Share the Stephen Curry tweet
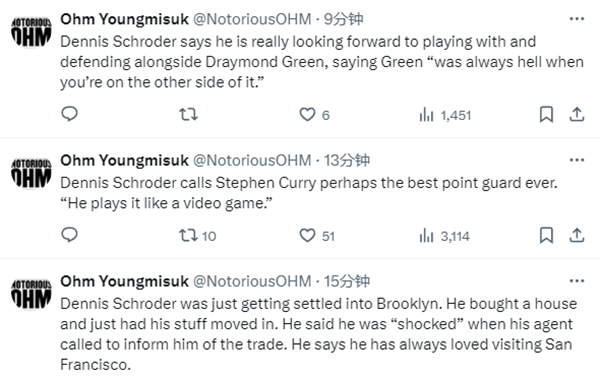 tap(577, 235)
